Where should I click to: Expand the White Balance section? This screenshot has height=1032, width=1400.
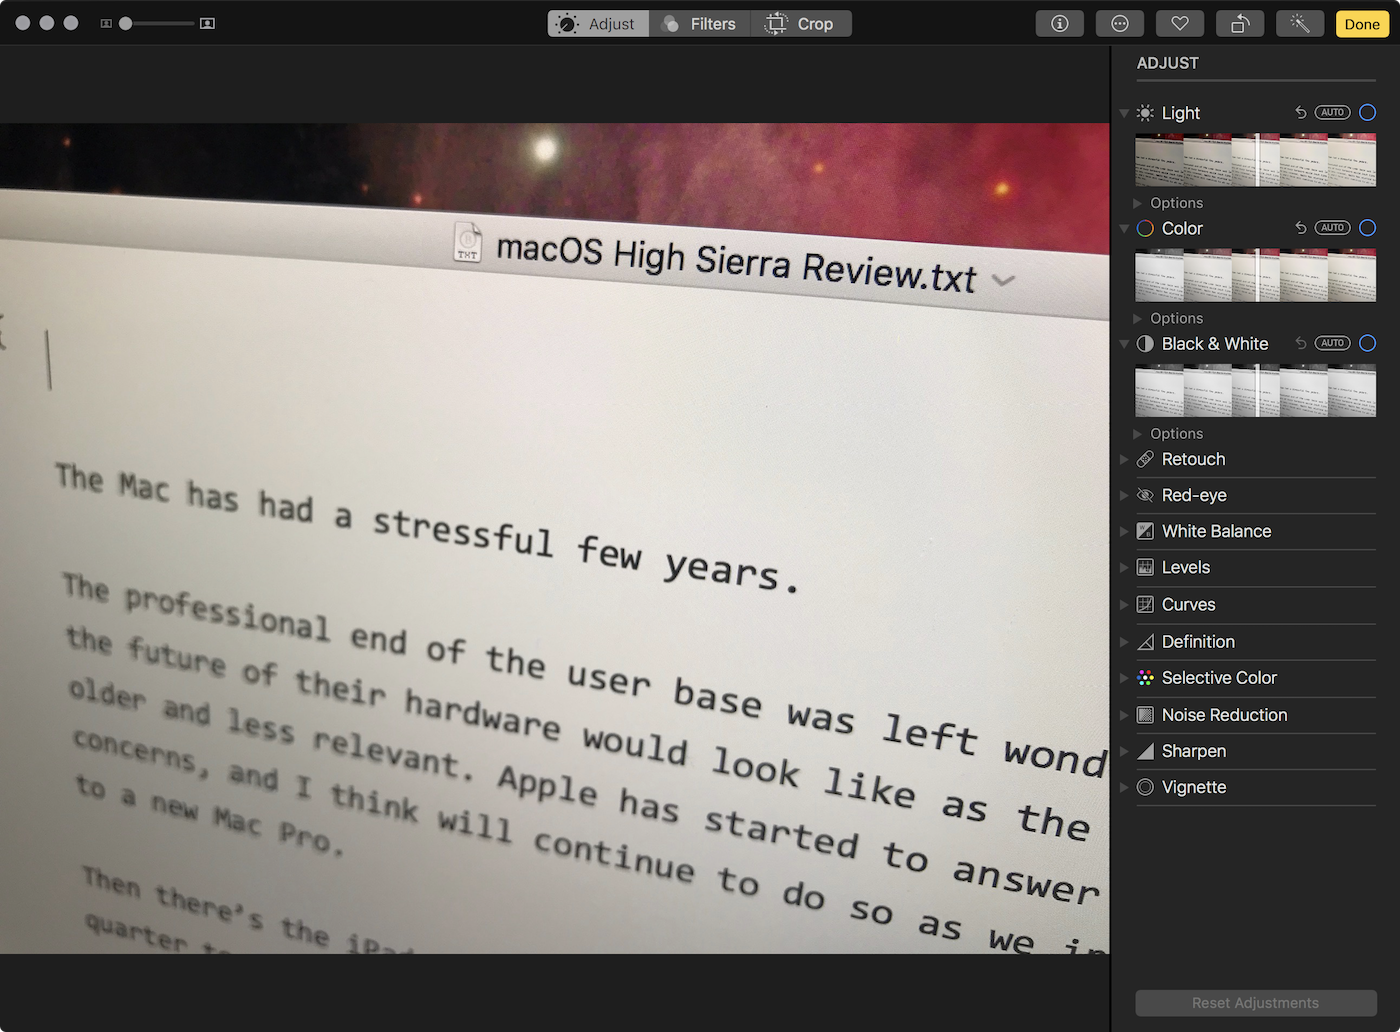click(x=1124, y=531)
